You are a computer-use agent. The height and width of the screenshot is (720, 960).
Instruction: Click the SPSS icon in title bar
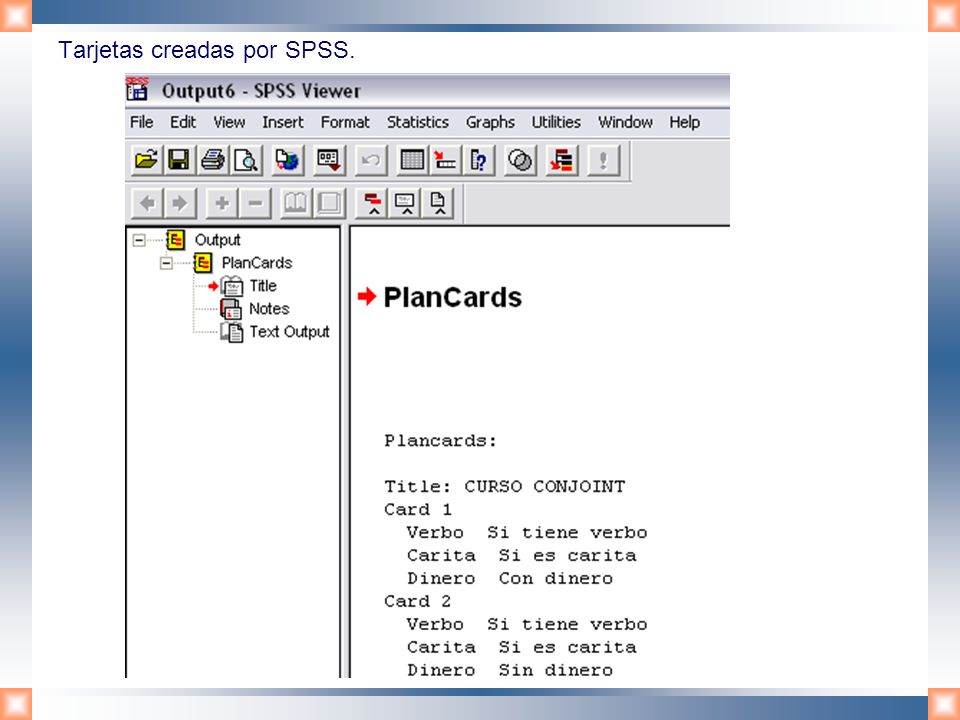coord(137,89)
